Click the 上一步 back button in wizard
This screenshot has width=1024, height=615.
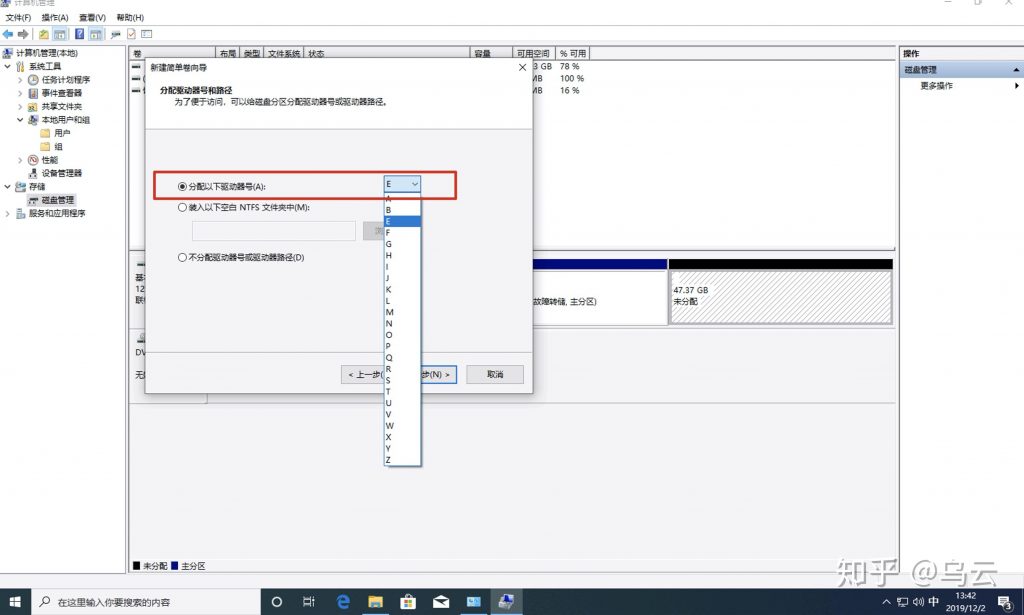coord(362,374)
